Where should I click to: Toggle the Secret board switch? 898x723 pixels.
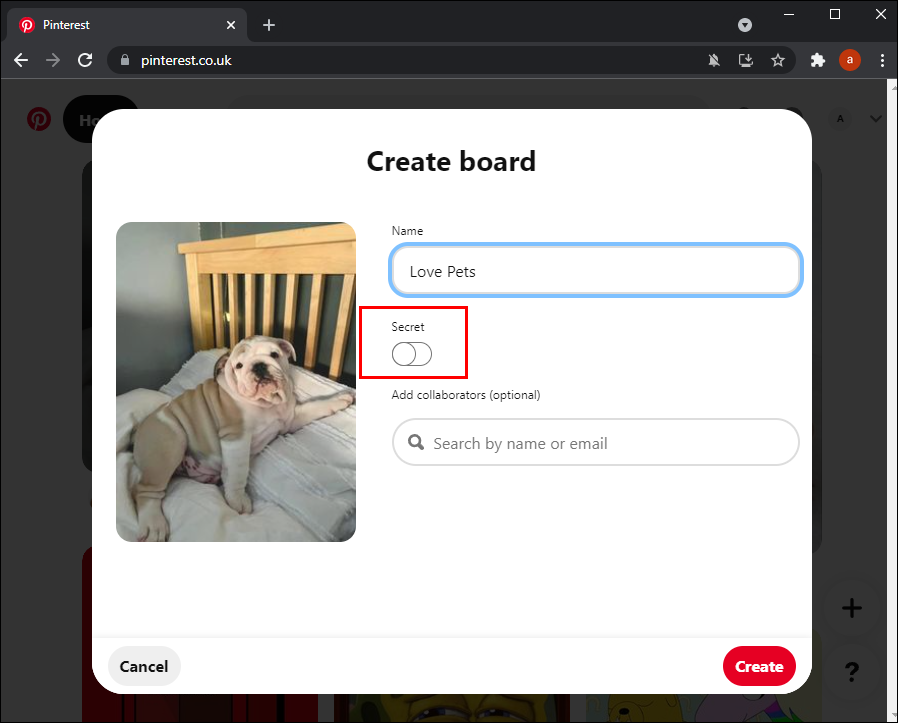412,354
